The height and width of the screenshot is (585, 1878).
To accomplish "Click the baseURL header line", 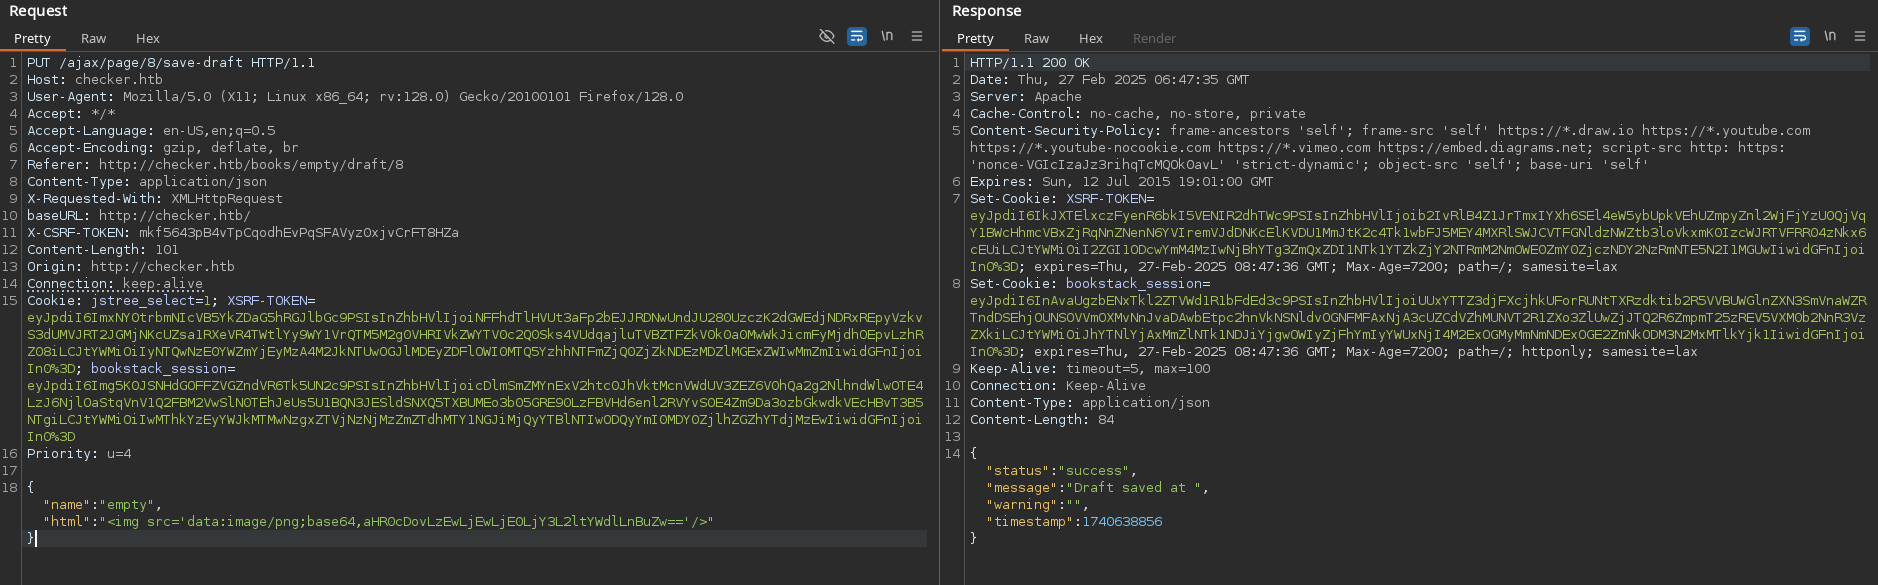I will click(139, 215).
